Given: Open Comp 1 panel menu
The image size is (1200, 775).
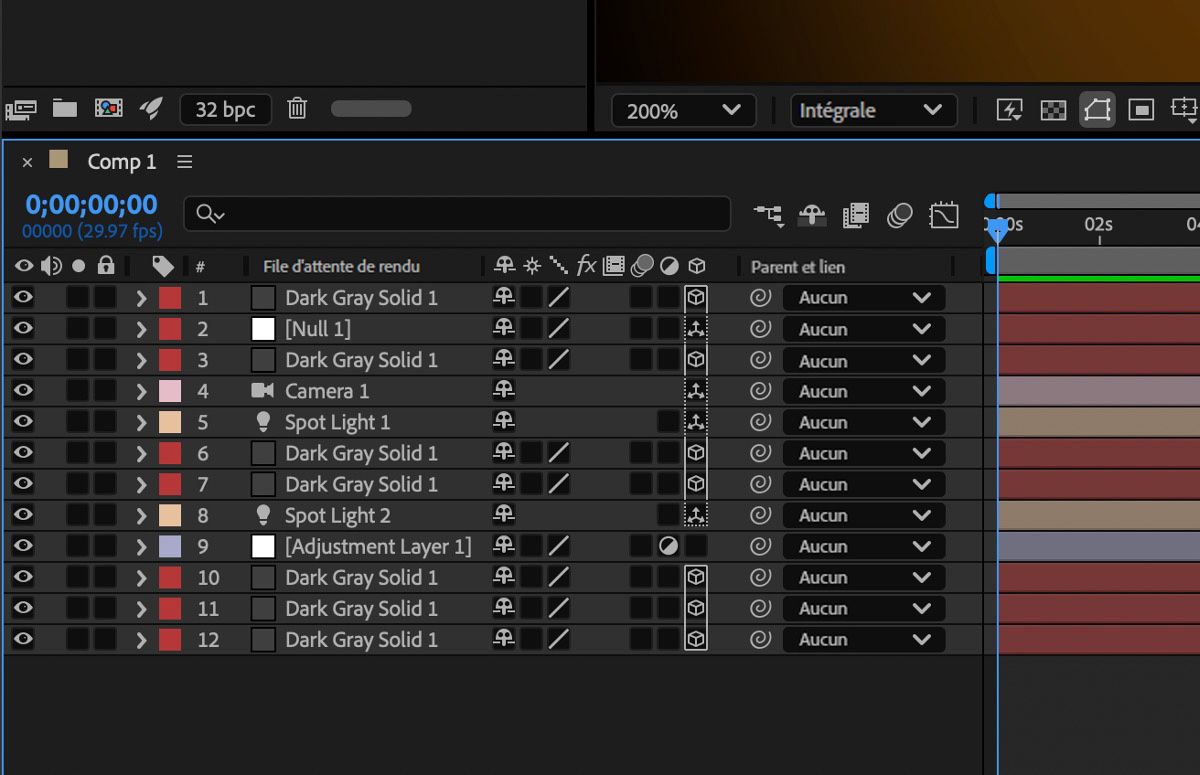Looking at the screenshot, I should [x=184, y=162].
